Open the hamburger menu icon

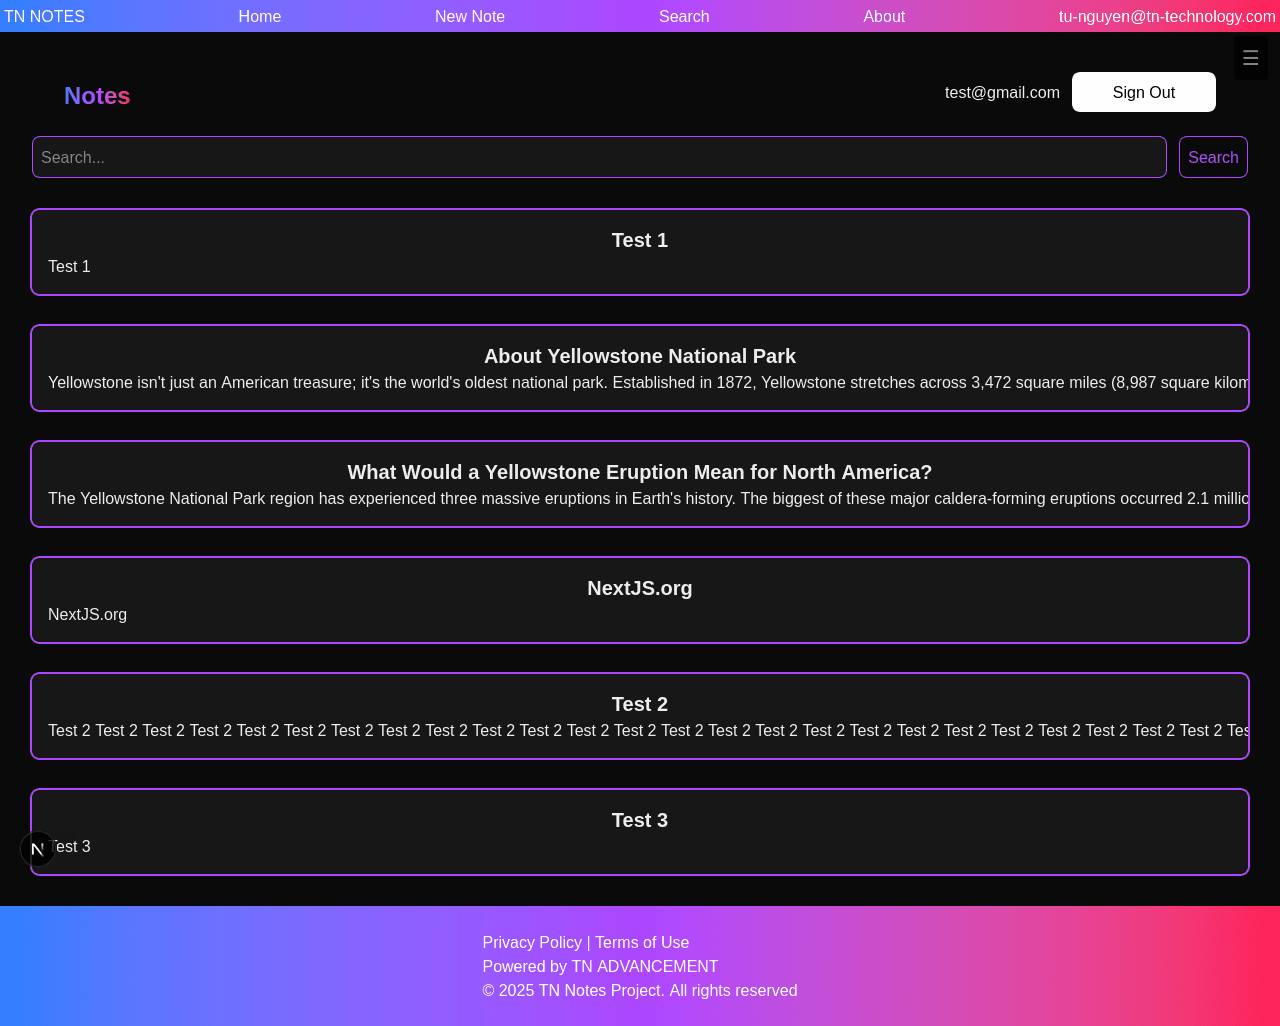coord(1250,59)
